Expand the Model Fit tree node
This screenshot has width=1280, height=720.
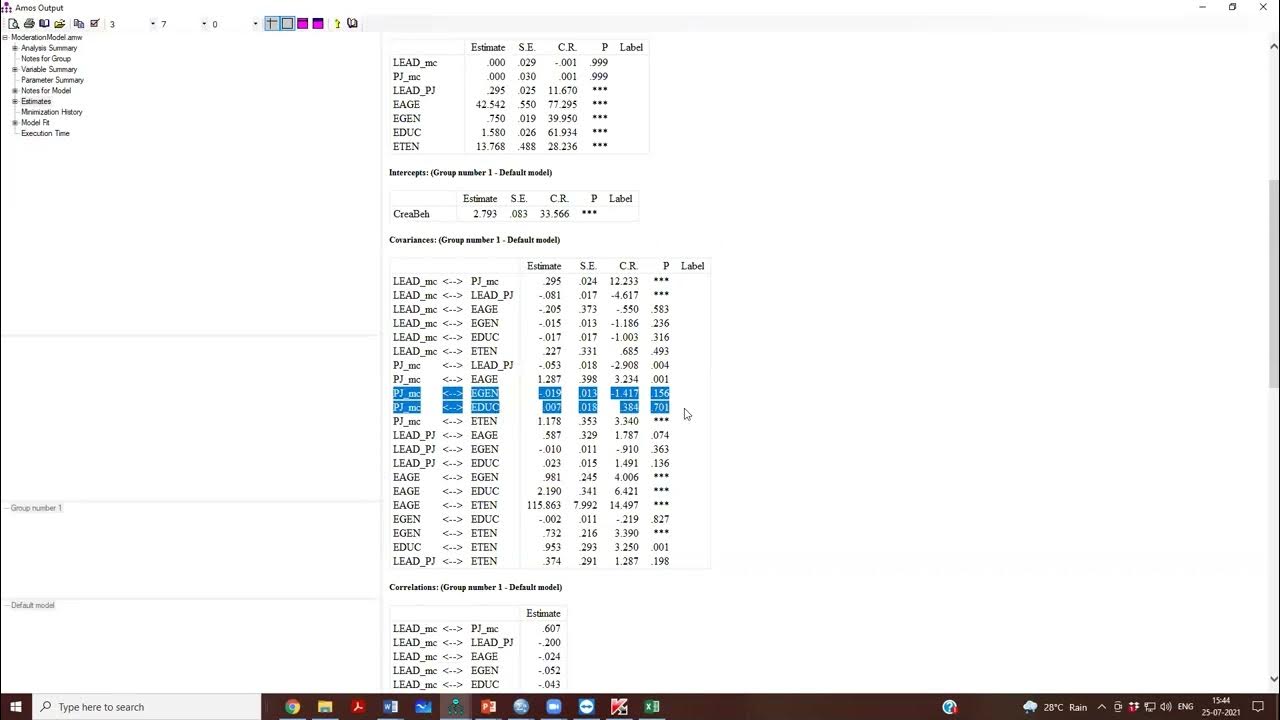tap(15, 123)
